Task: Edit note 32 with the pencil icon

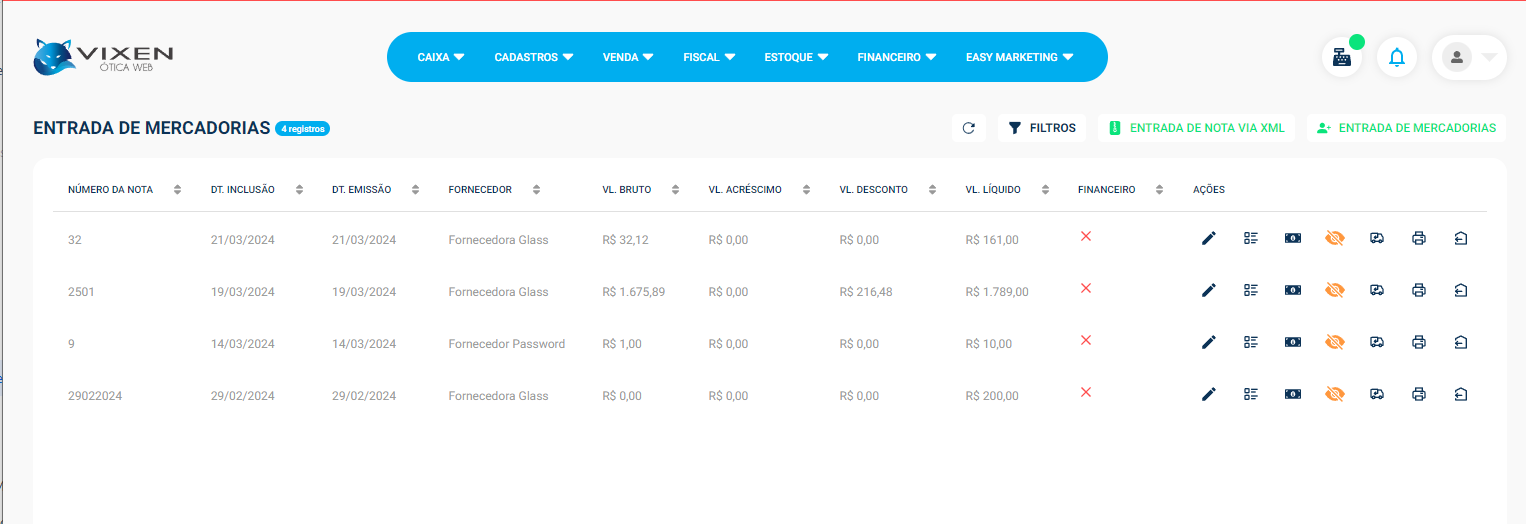Action: [1208, 238]
